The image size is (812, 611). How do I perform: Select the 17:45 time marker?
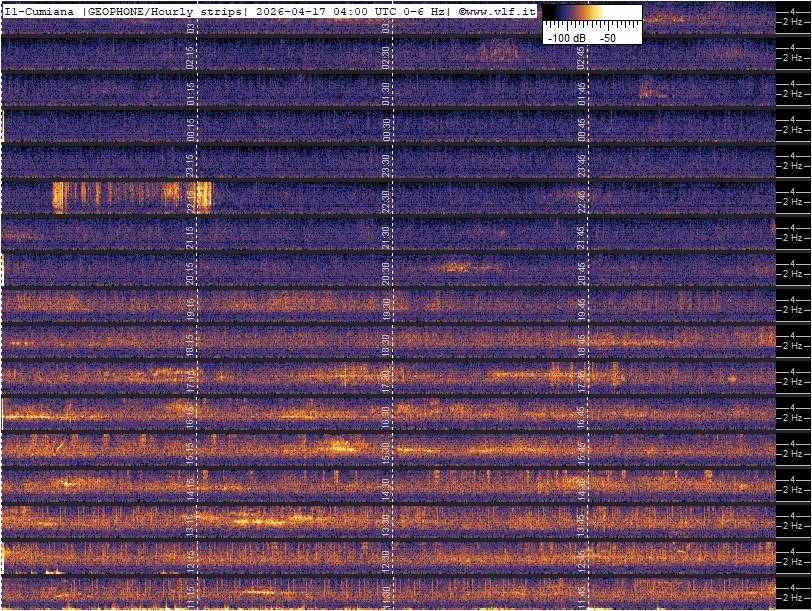[x=581, y=380]
